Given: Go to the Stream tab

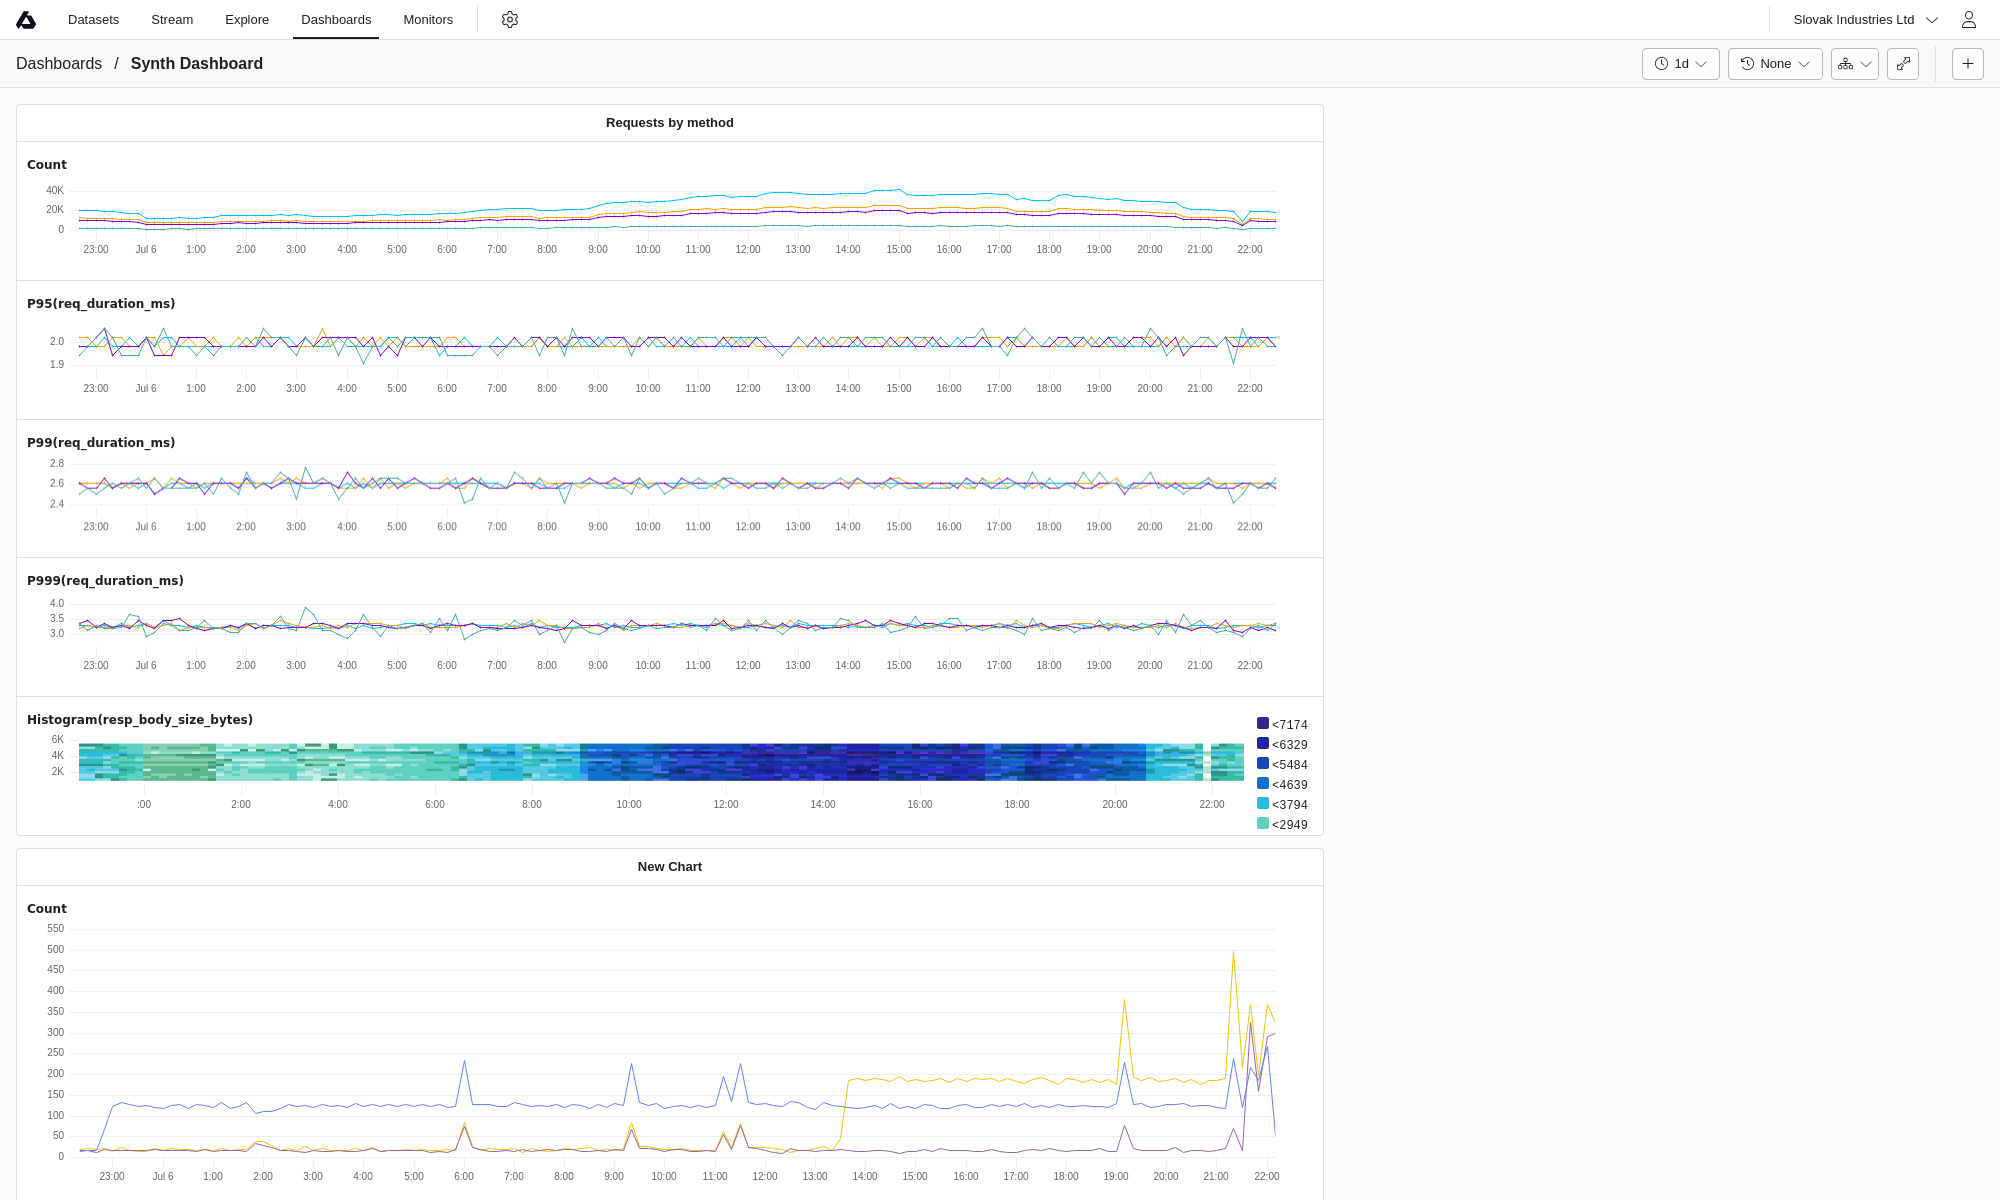Looking at the screenshot, I should (x=172, y=20).
